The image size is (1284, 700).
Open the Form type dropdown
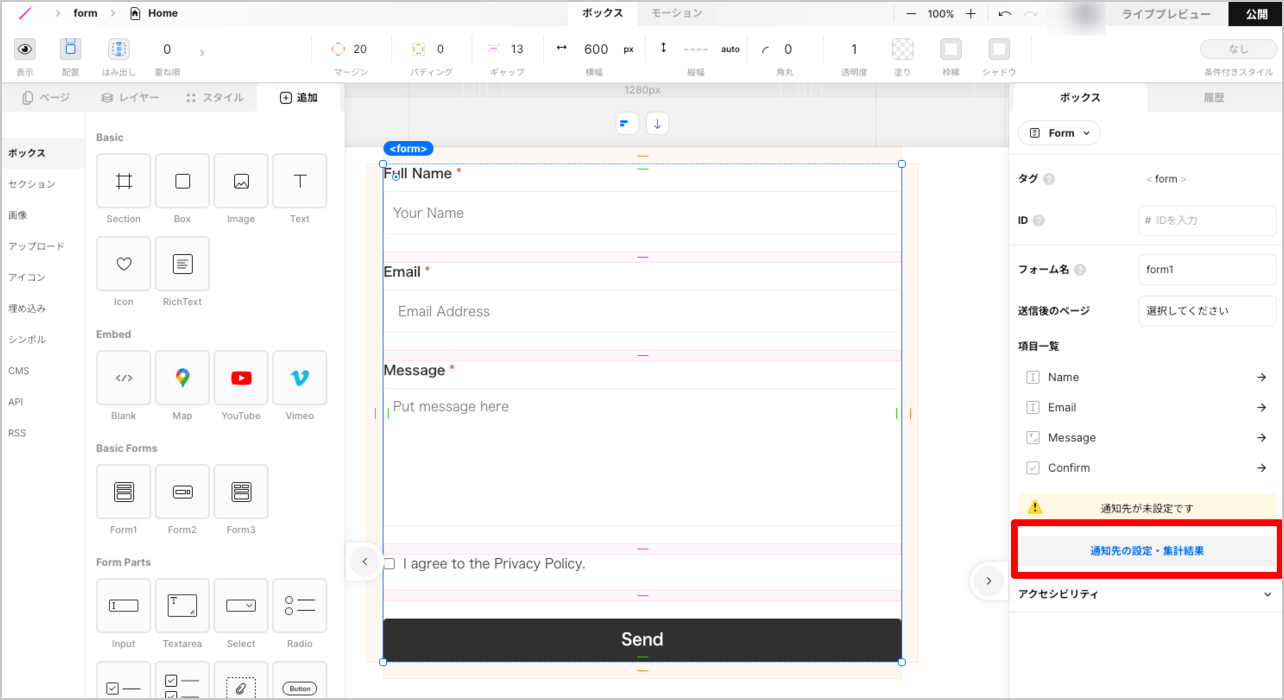(1059, 133)
